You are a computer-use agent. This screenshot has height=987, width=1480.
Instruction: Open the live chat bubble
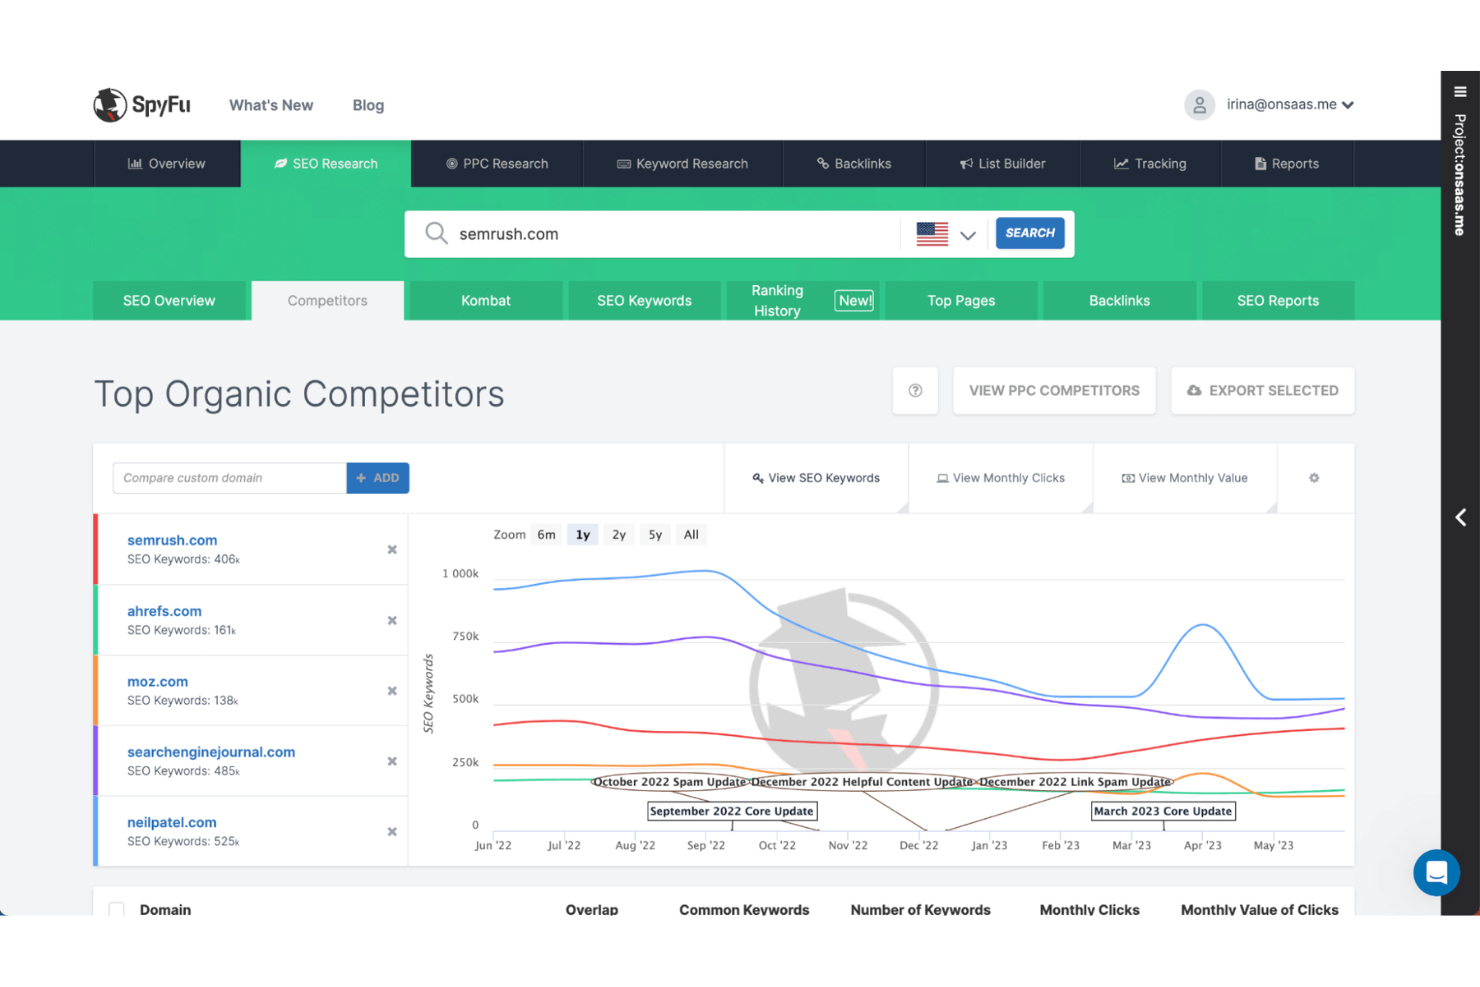pyautogui.click(x=1436, y=872)
